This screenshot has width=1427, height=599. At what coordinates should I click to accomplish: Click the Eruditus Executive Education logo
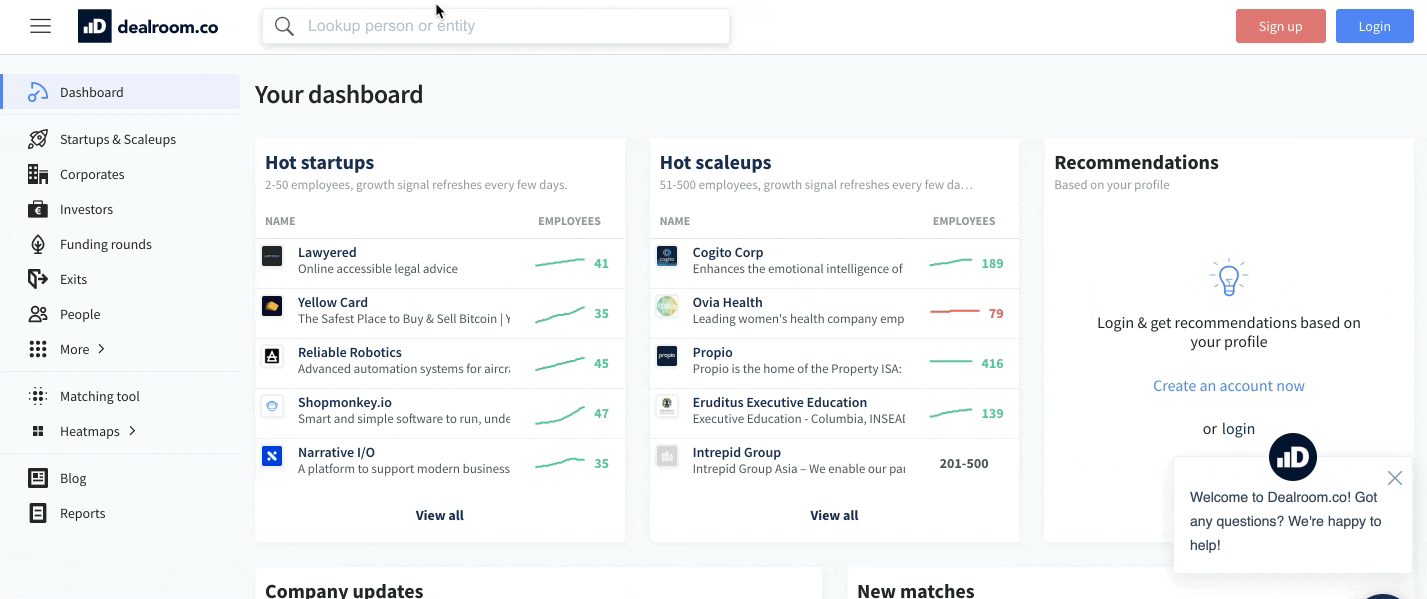[667, 406]
